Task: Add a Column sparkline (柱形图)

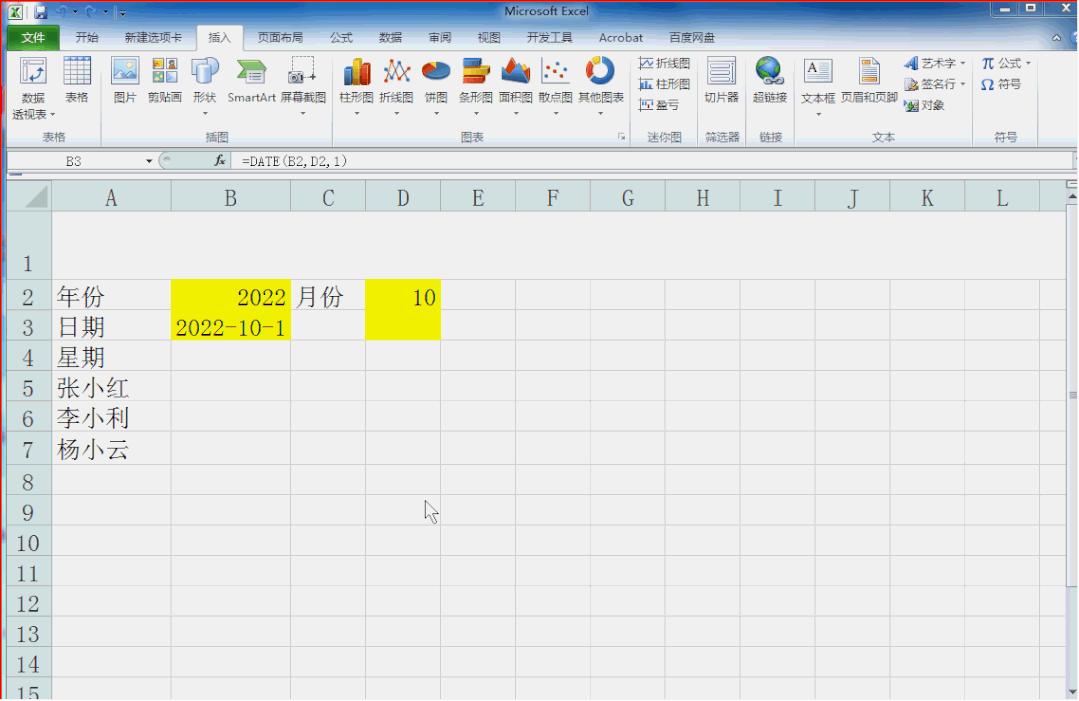Action: click(664, 84)
